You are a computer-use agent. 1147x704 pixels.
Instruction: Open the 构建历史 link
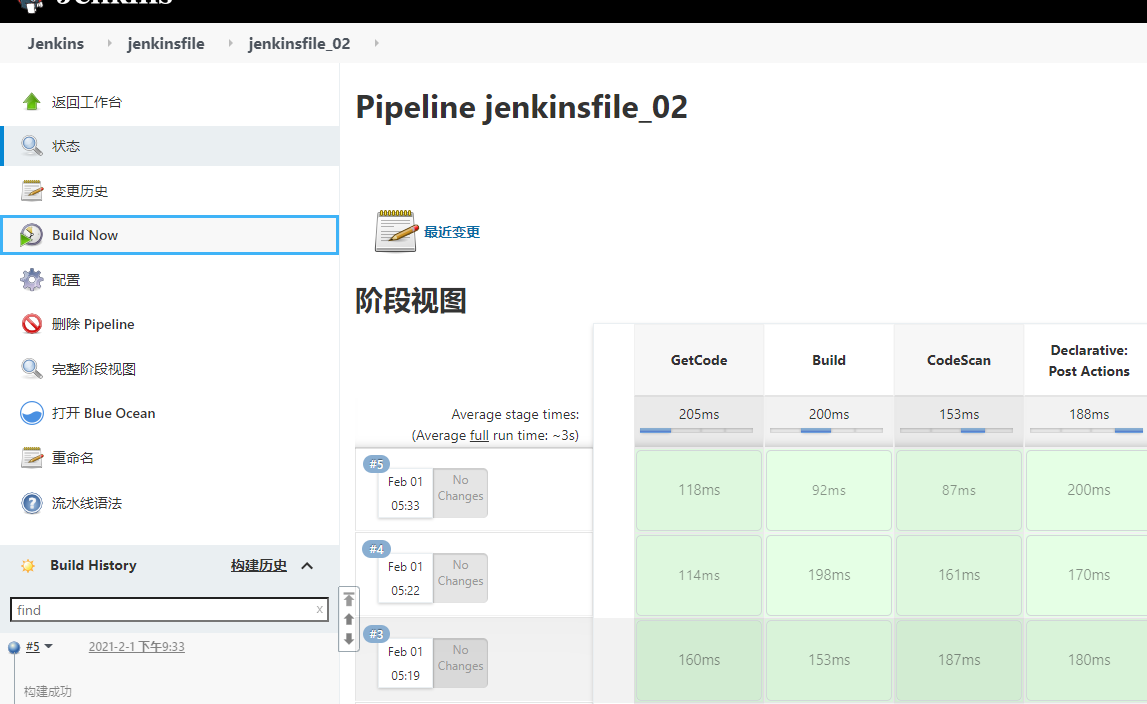click(259, 566)
